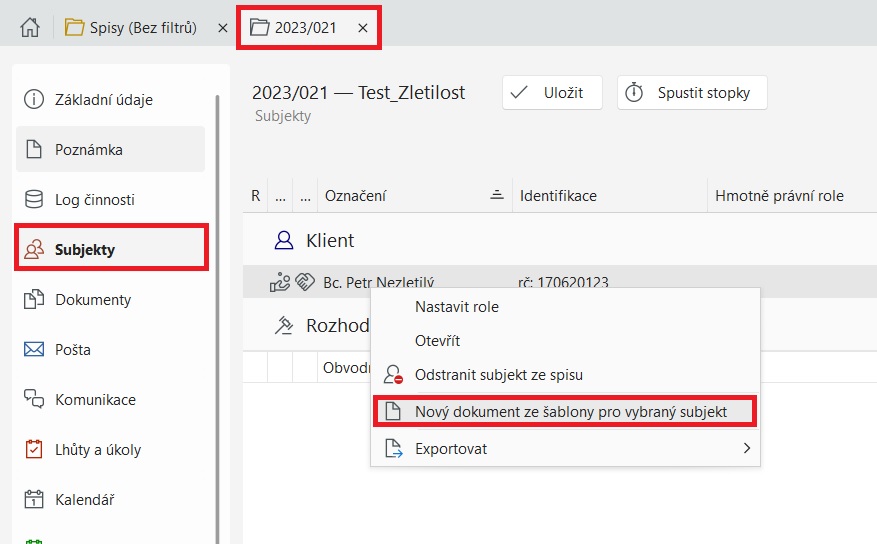
Task: Open the Poznámka section
Action: coord(111,149)
